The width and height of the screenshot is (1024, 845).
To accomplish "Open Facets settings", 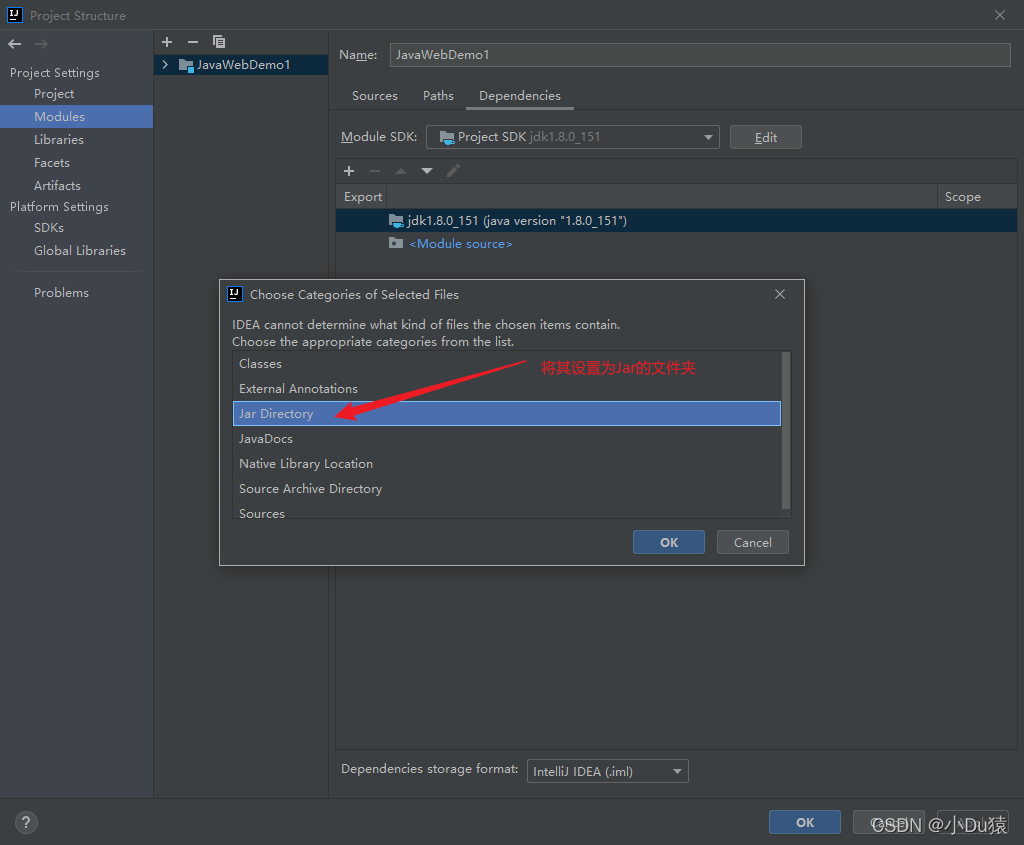I will pos(52,163).
